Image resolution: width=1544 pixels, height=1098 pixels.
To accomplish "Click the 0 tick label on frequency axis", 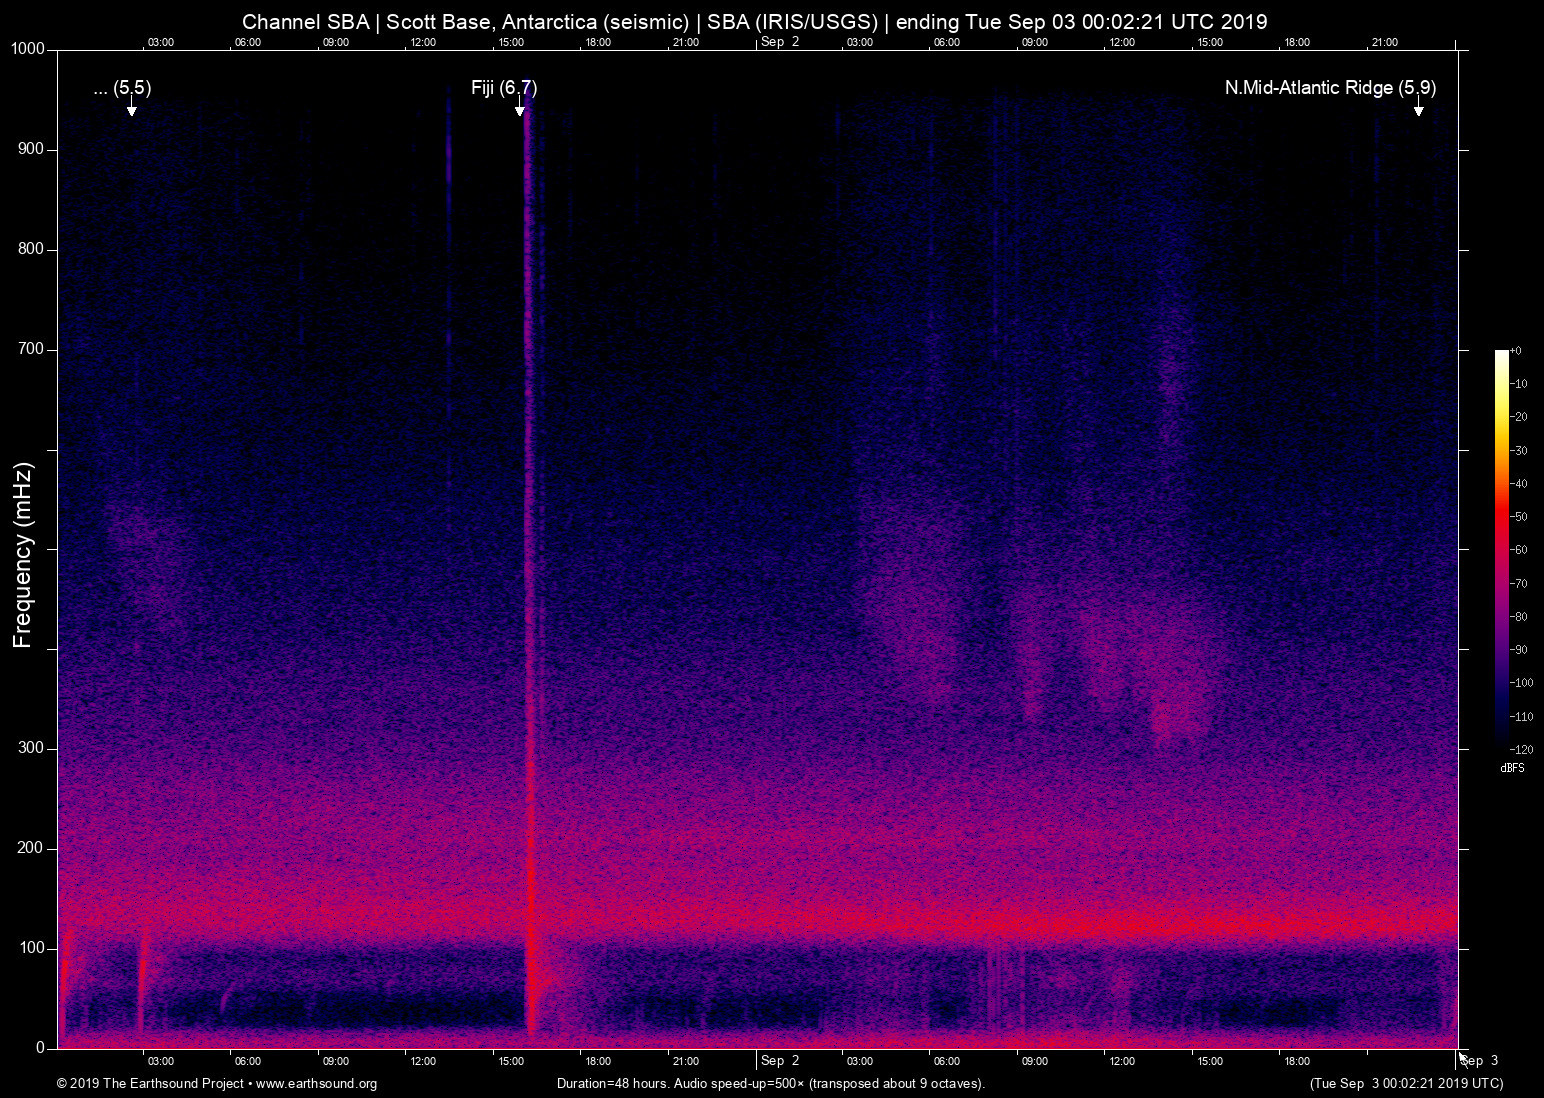I will tap(41, 1048).
